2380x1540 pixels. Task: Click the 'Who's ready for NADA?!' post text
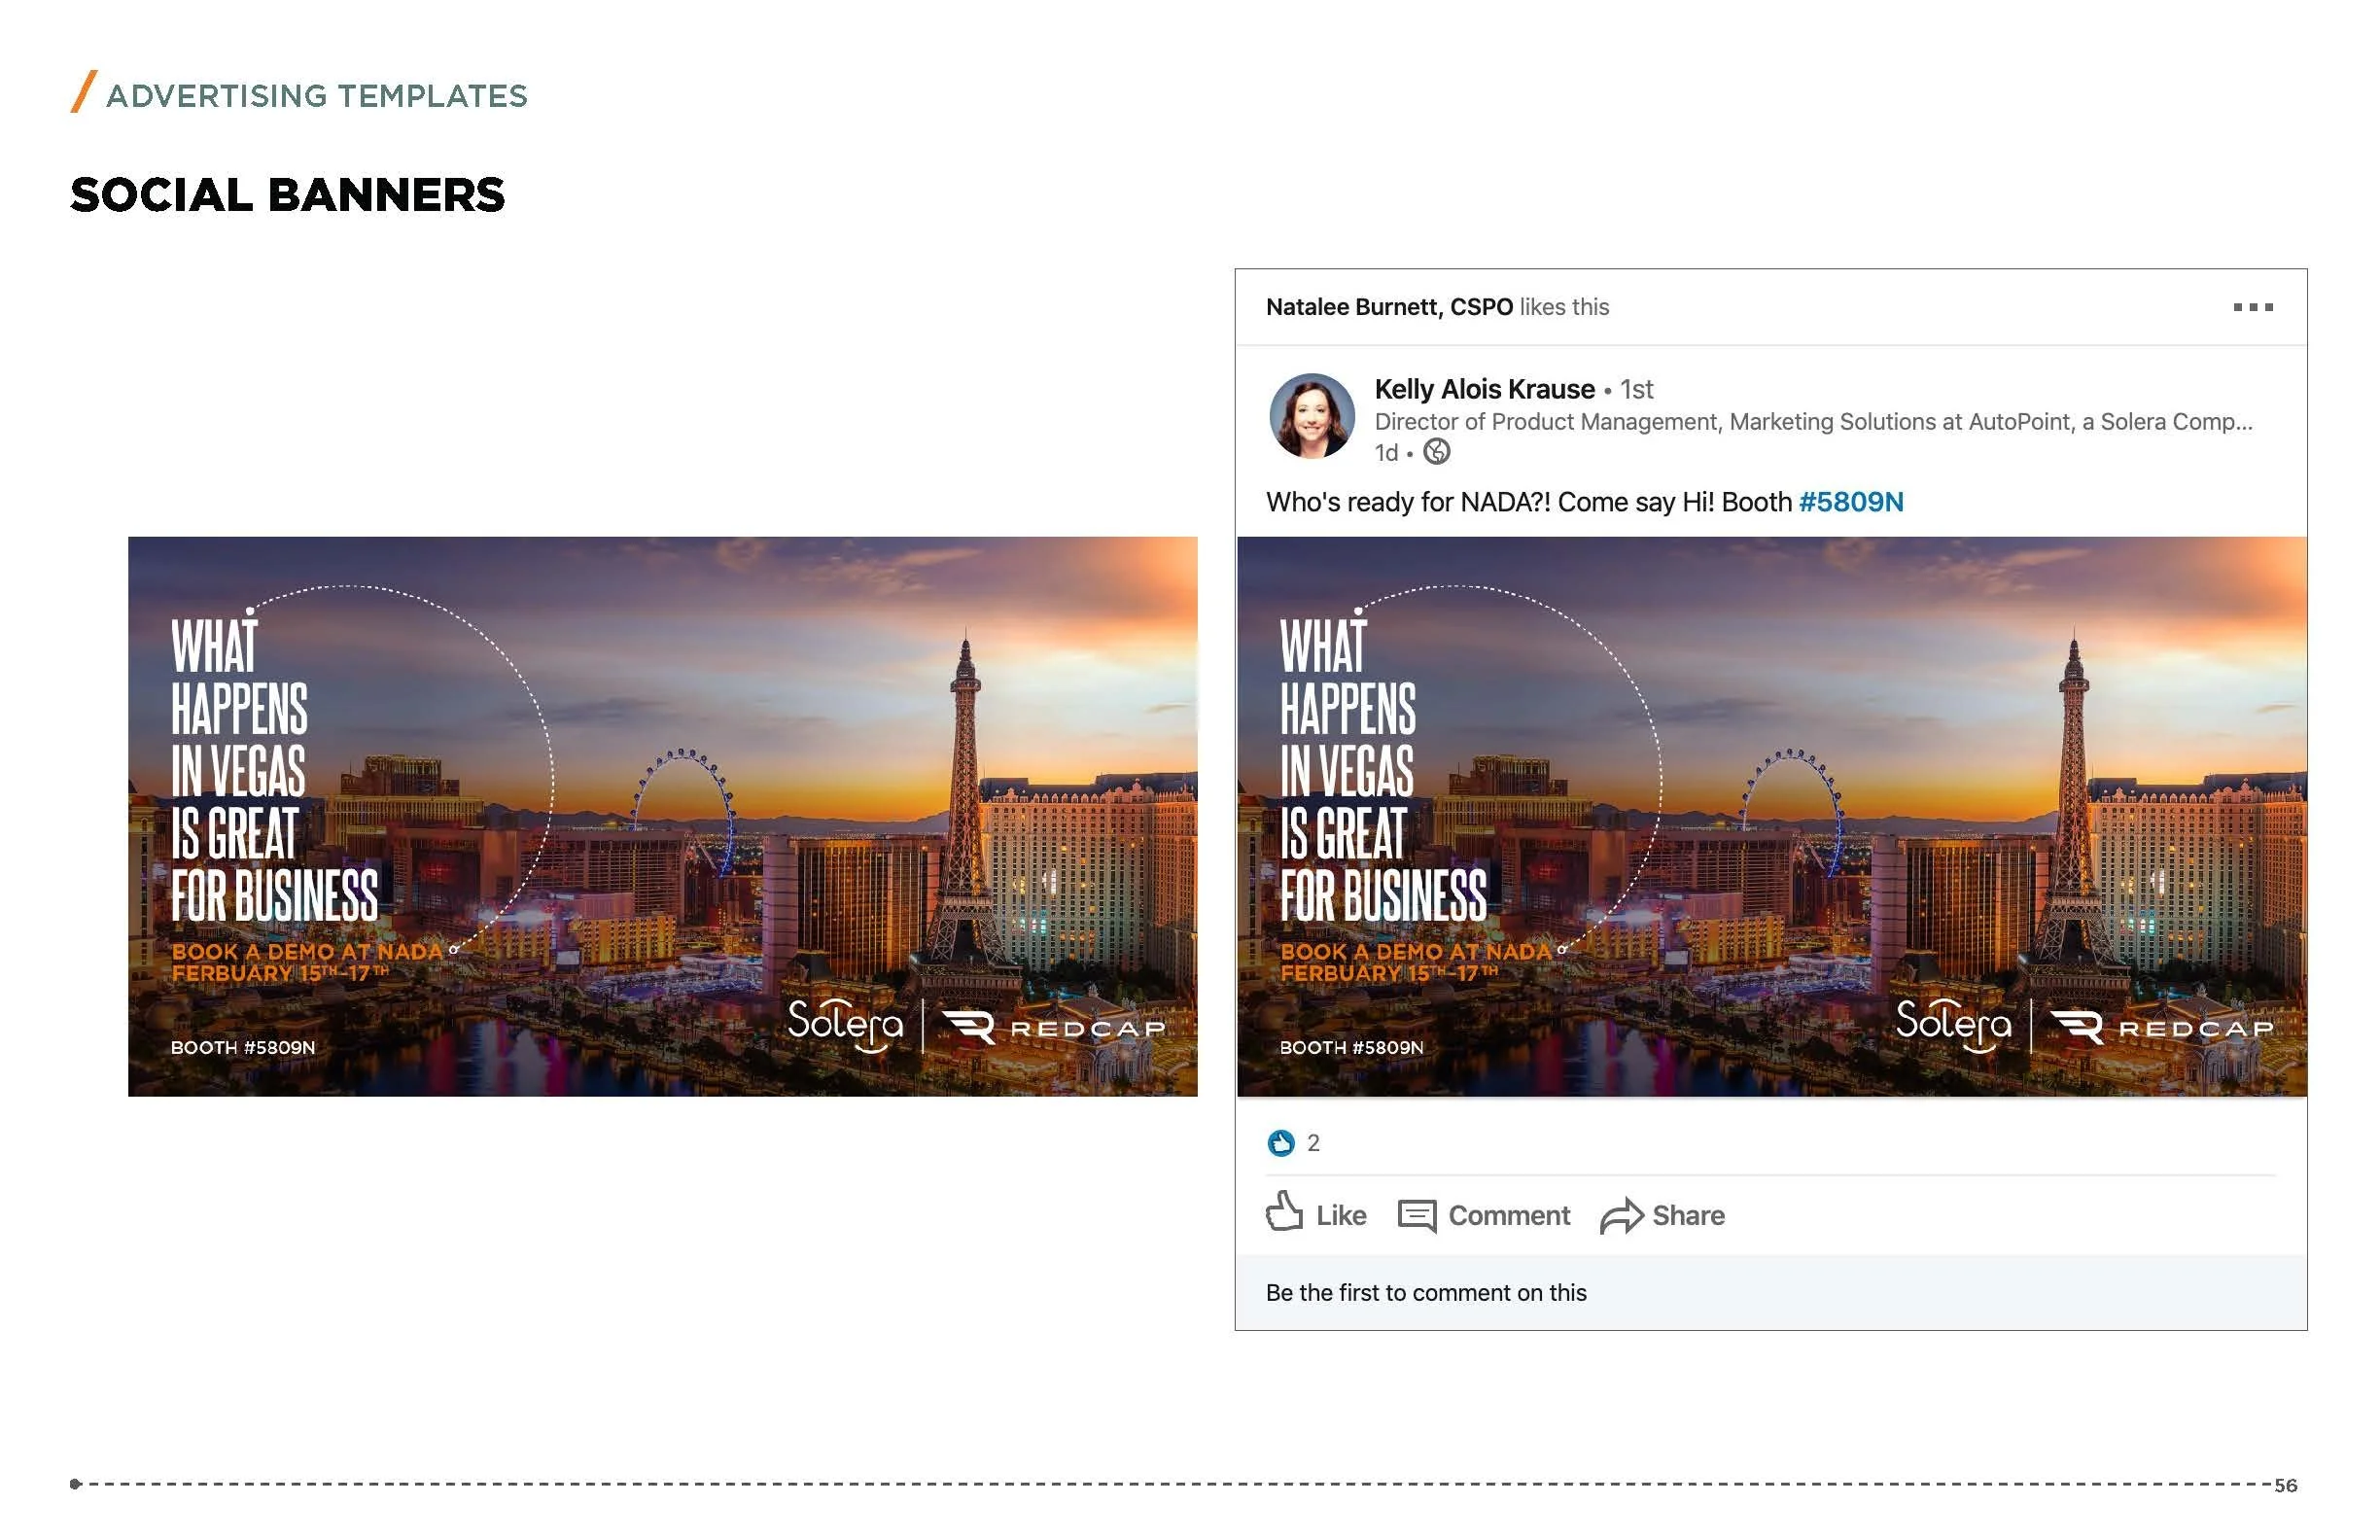point(1584,502)
